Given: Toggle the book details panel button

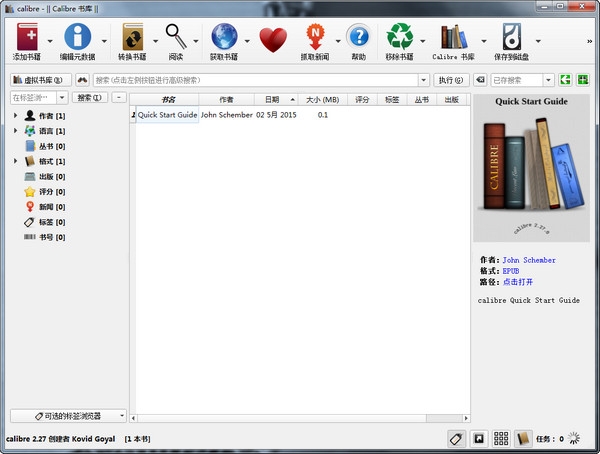Looking at the screenshot, I should (524, 438).
